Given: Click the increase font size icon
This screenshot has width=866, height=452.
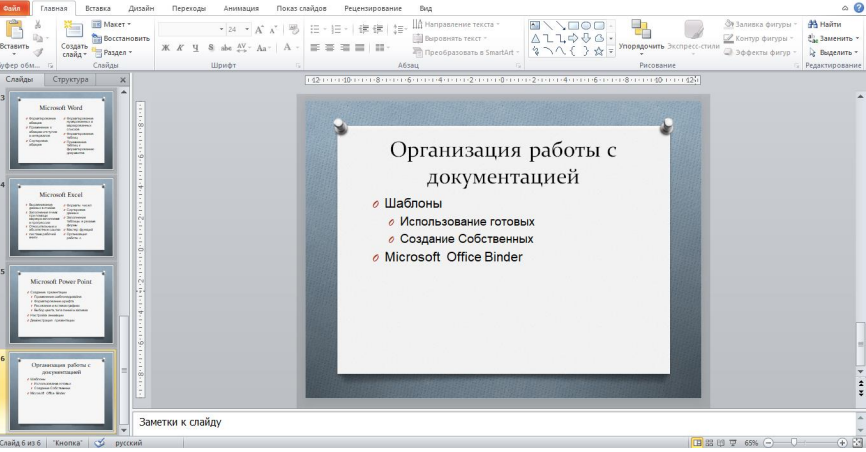Looking at the screenshot, I should 259,30.
